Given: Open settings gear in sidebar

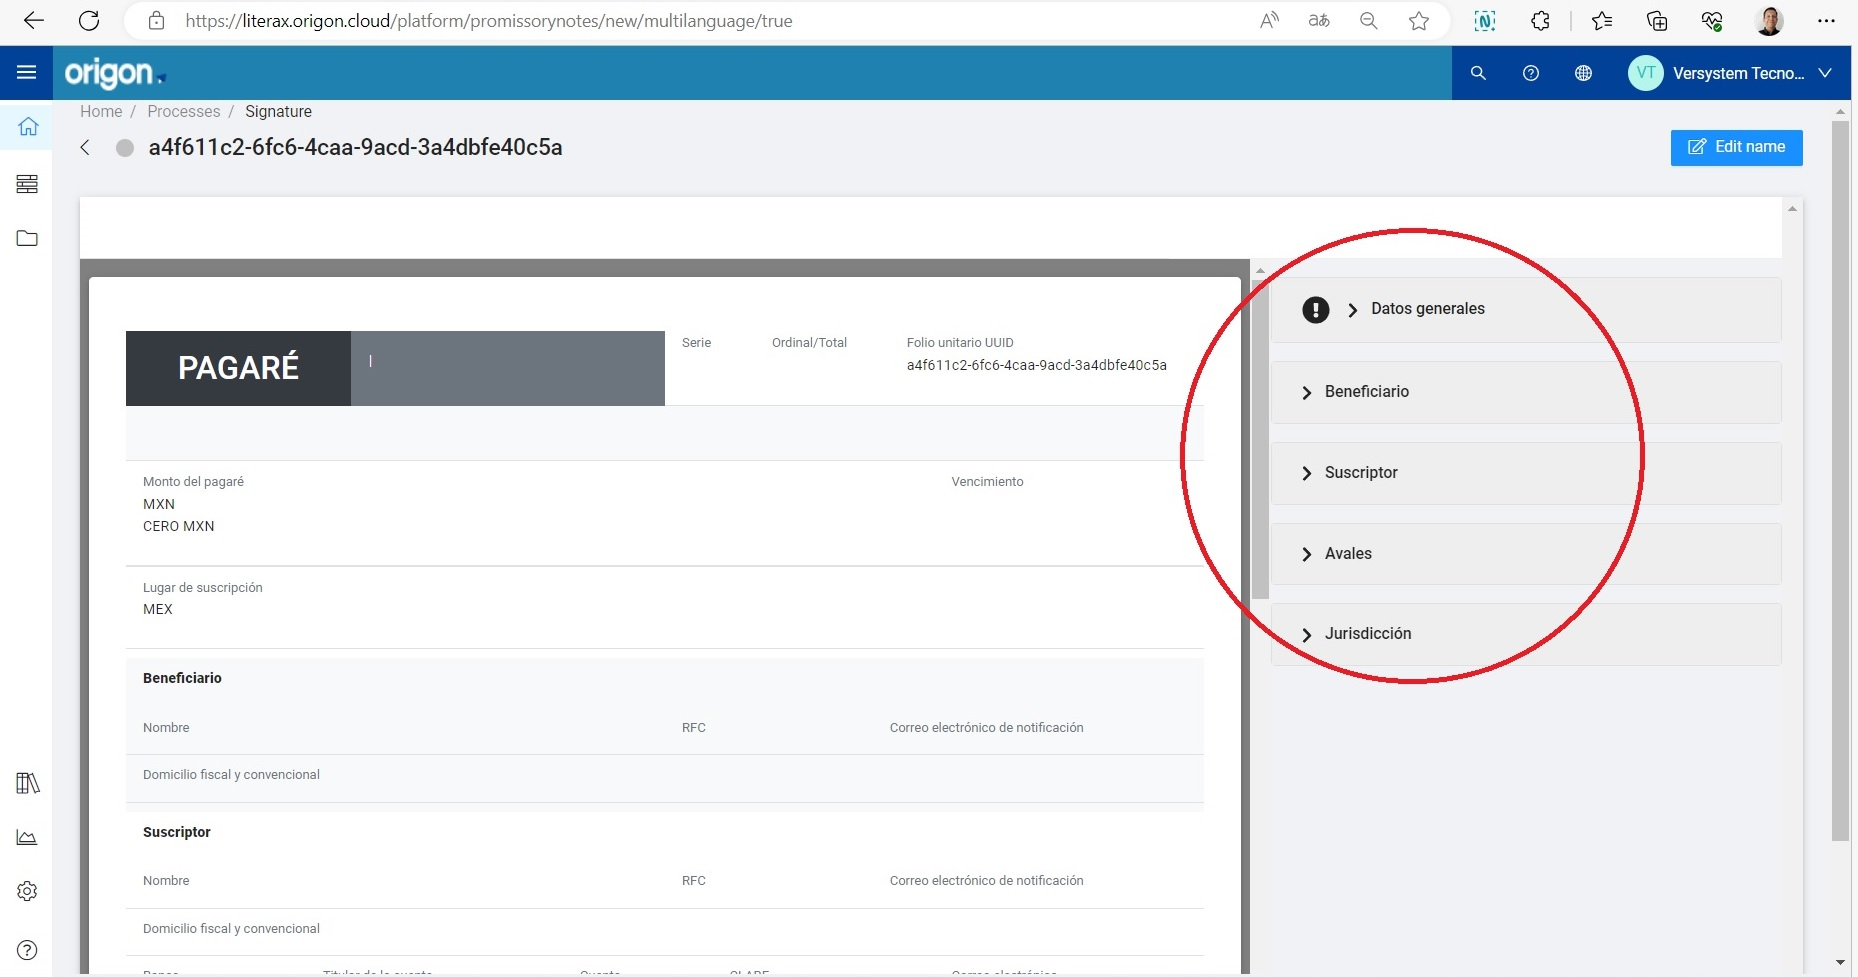Looking at the screenshot, I should [x=27, y=891].
